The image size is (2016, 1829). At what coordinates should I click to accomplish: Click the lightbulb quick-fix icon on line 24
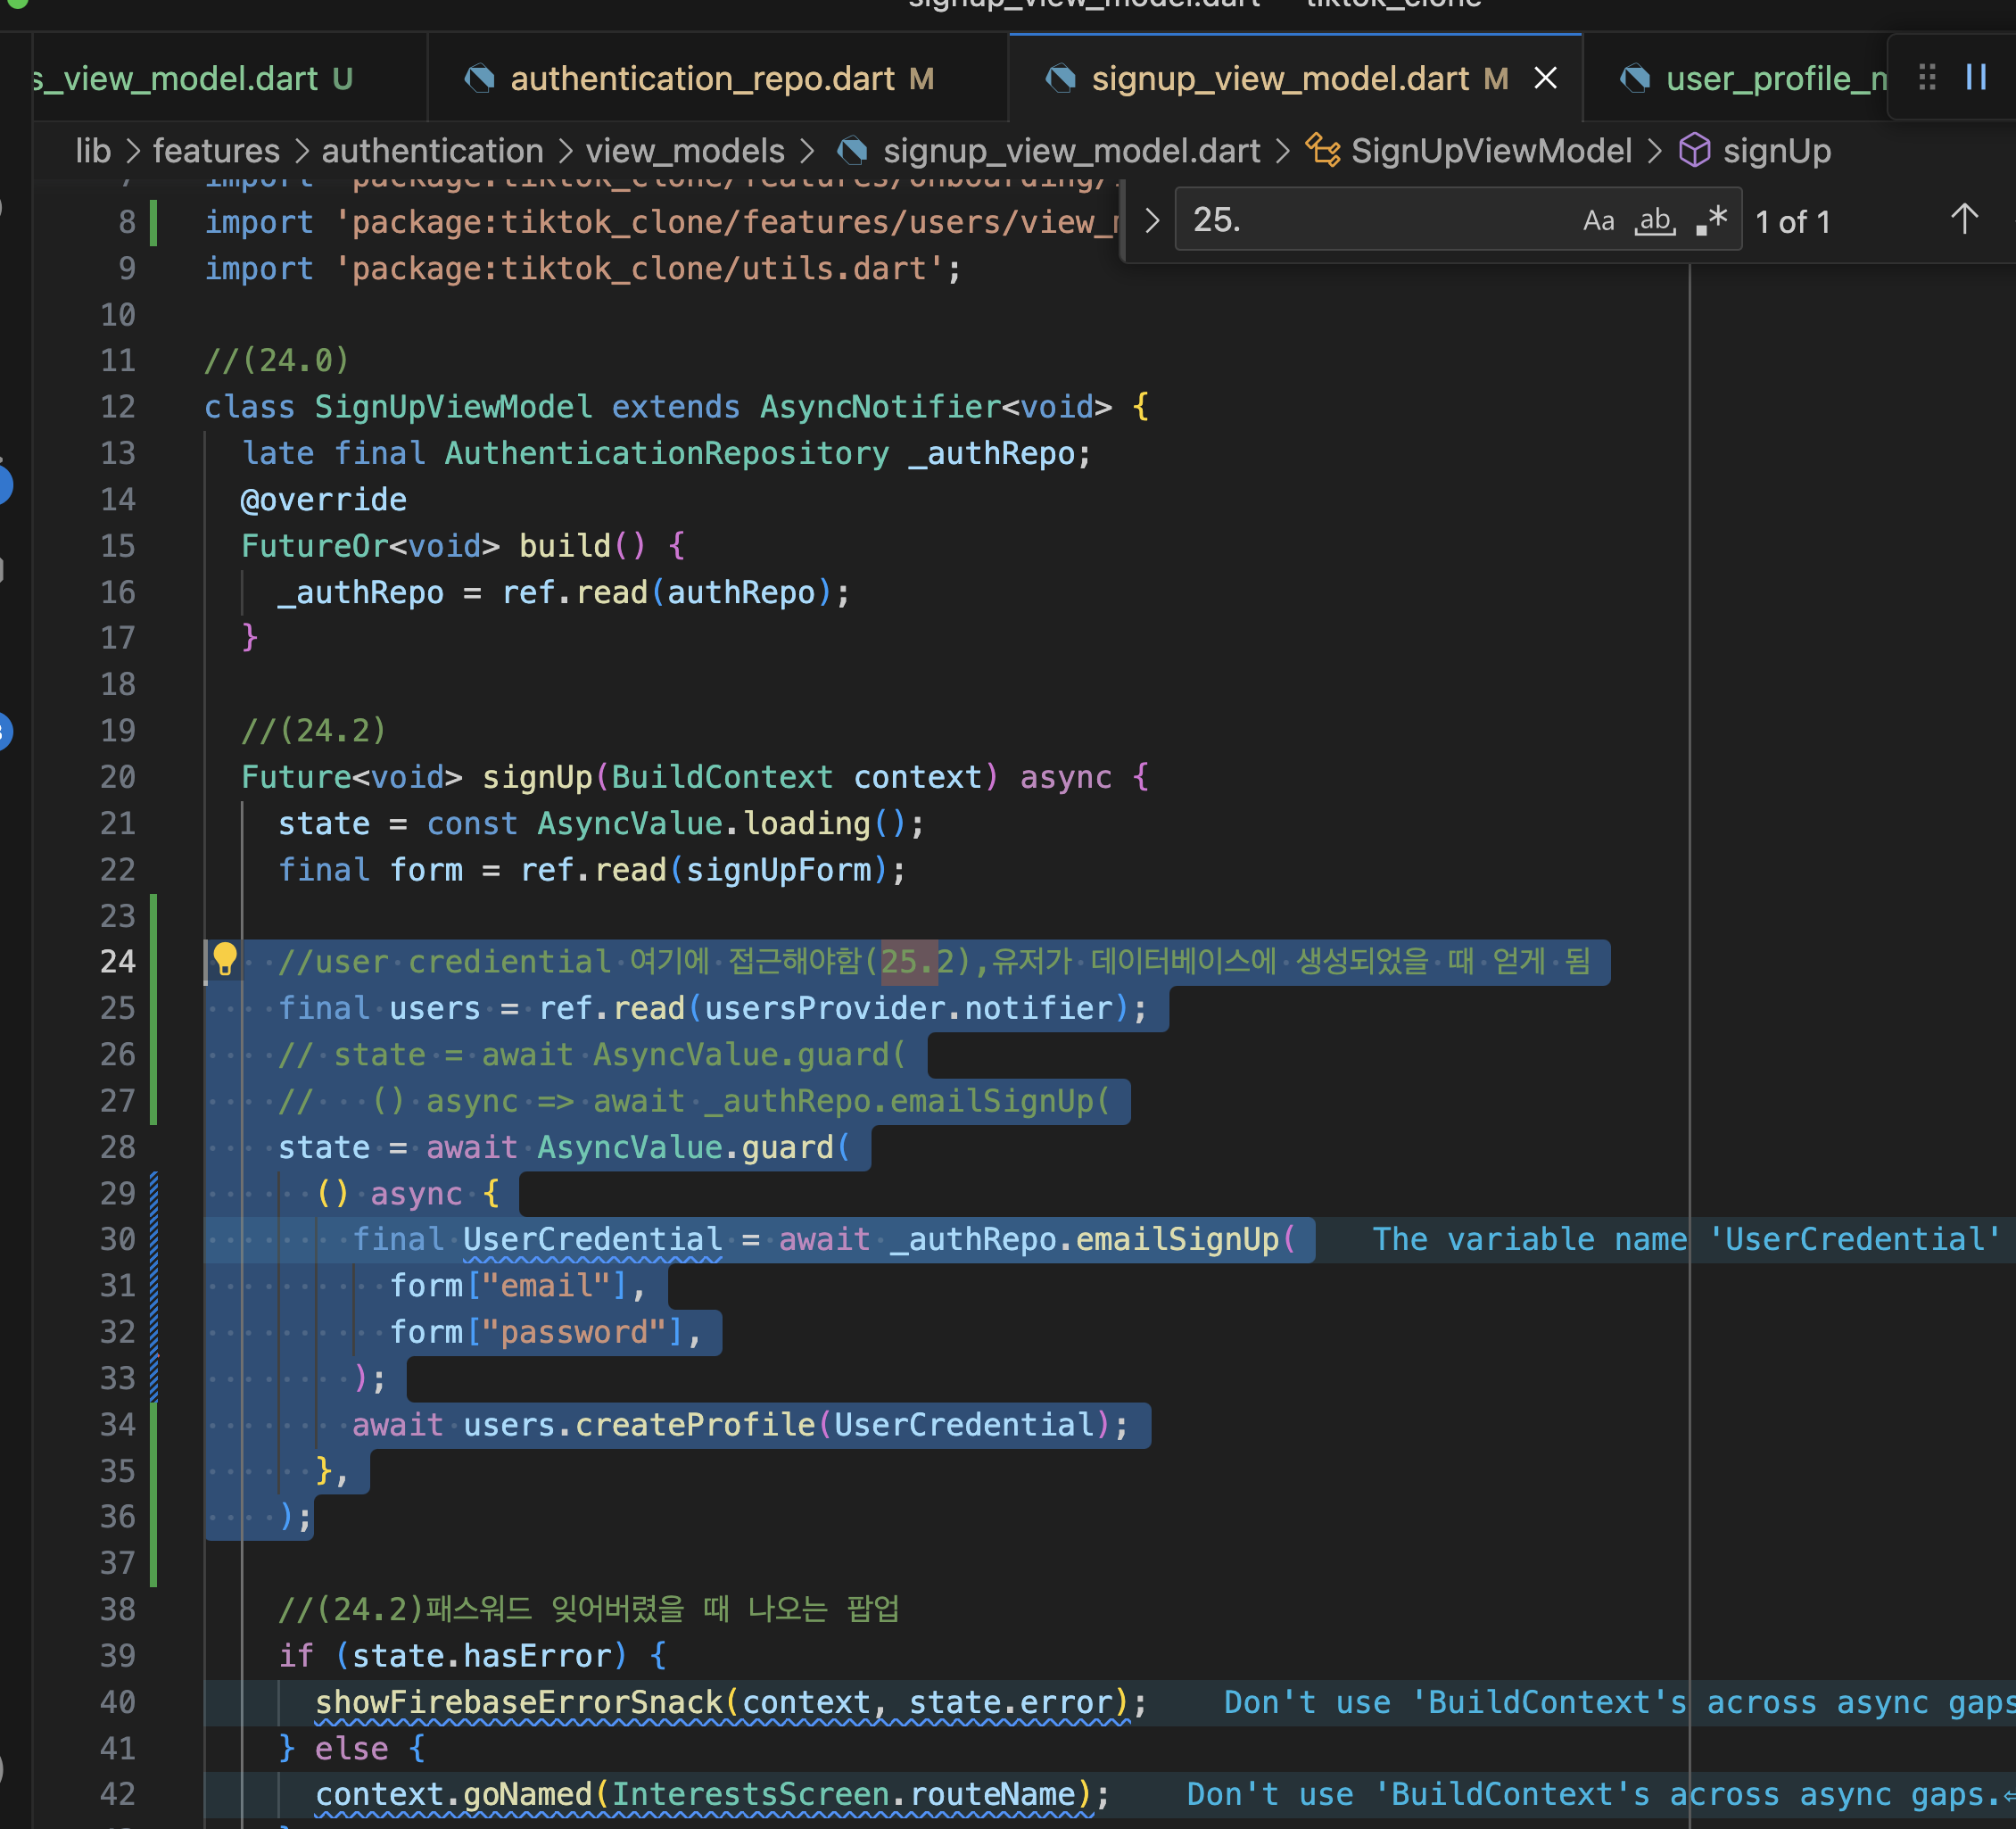[x=224, y=958]
